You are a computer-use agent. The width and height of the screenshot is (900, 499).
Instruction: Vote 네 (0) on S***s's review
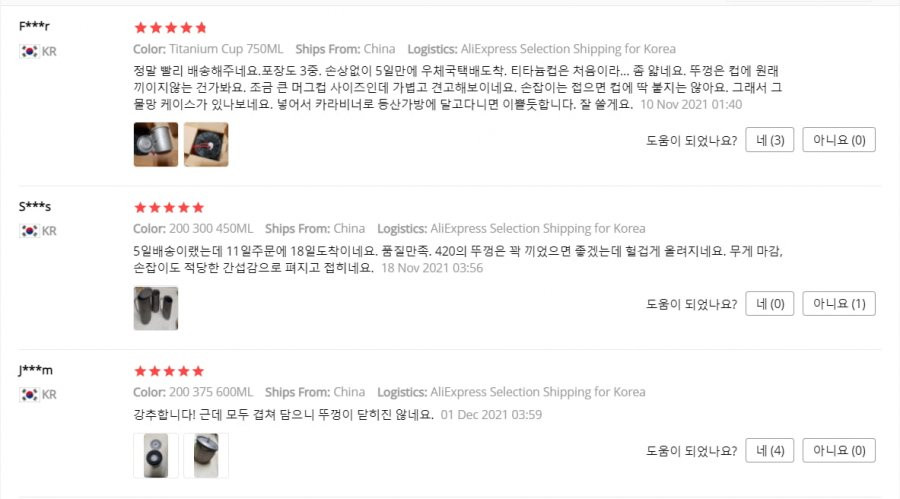click(x=770, y=303)
